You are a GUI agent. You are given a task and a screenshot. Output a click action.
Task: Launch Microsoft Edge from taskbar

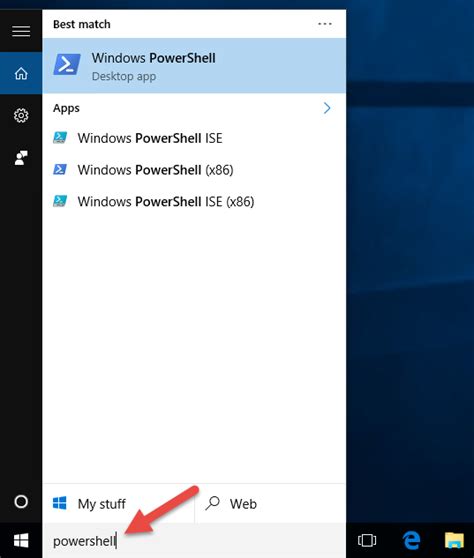tap(411, 540)
